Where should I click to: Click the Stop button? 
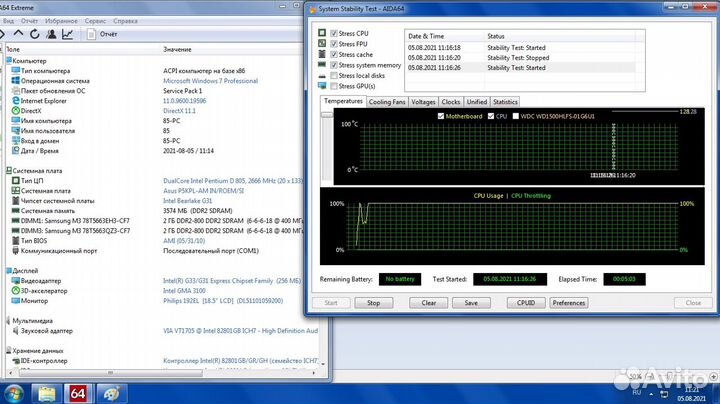pyautogui.click(x=374, y=303)
